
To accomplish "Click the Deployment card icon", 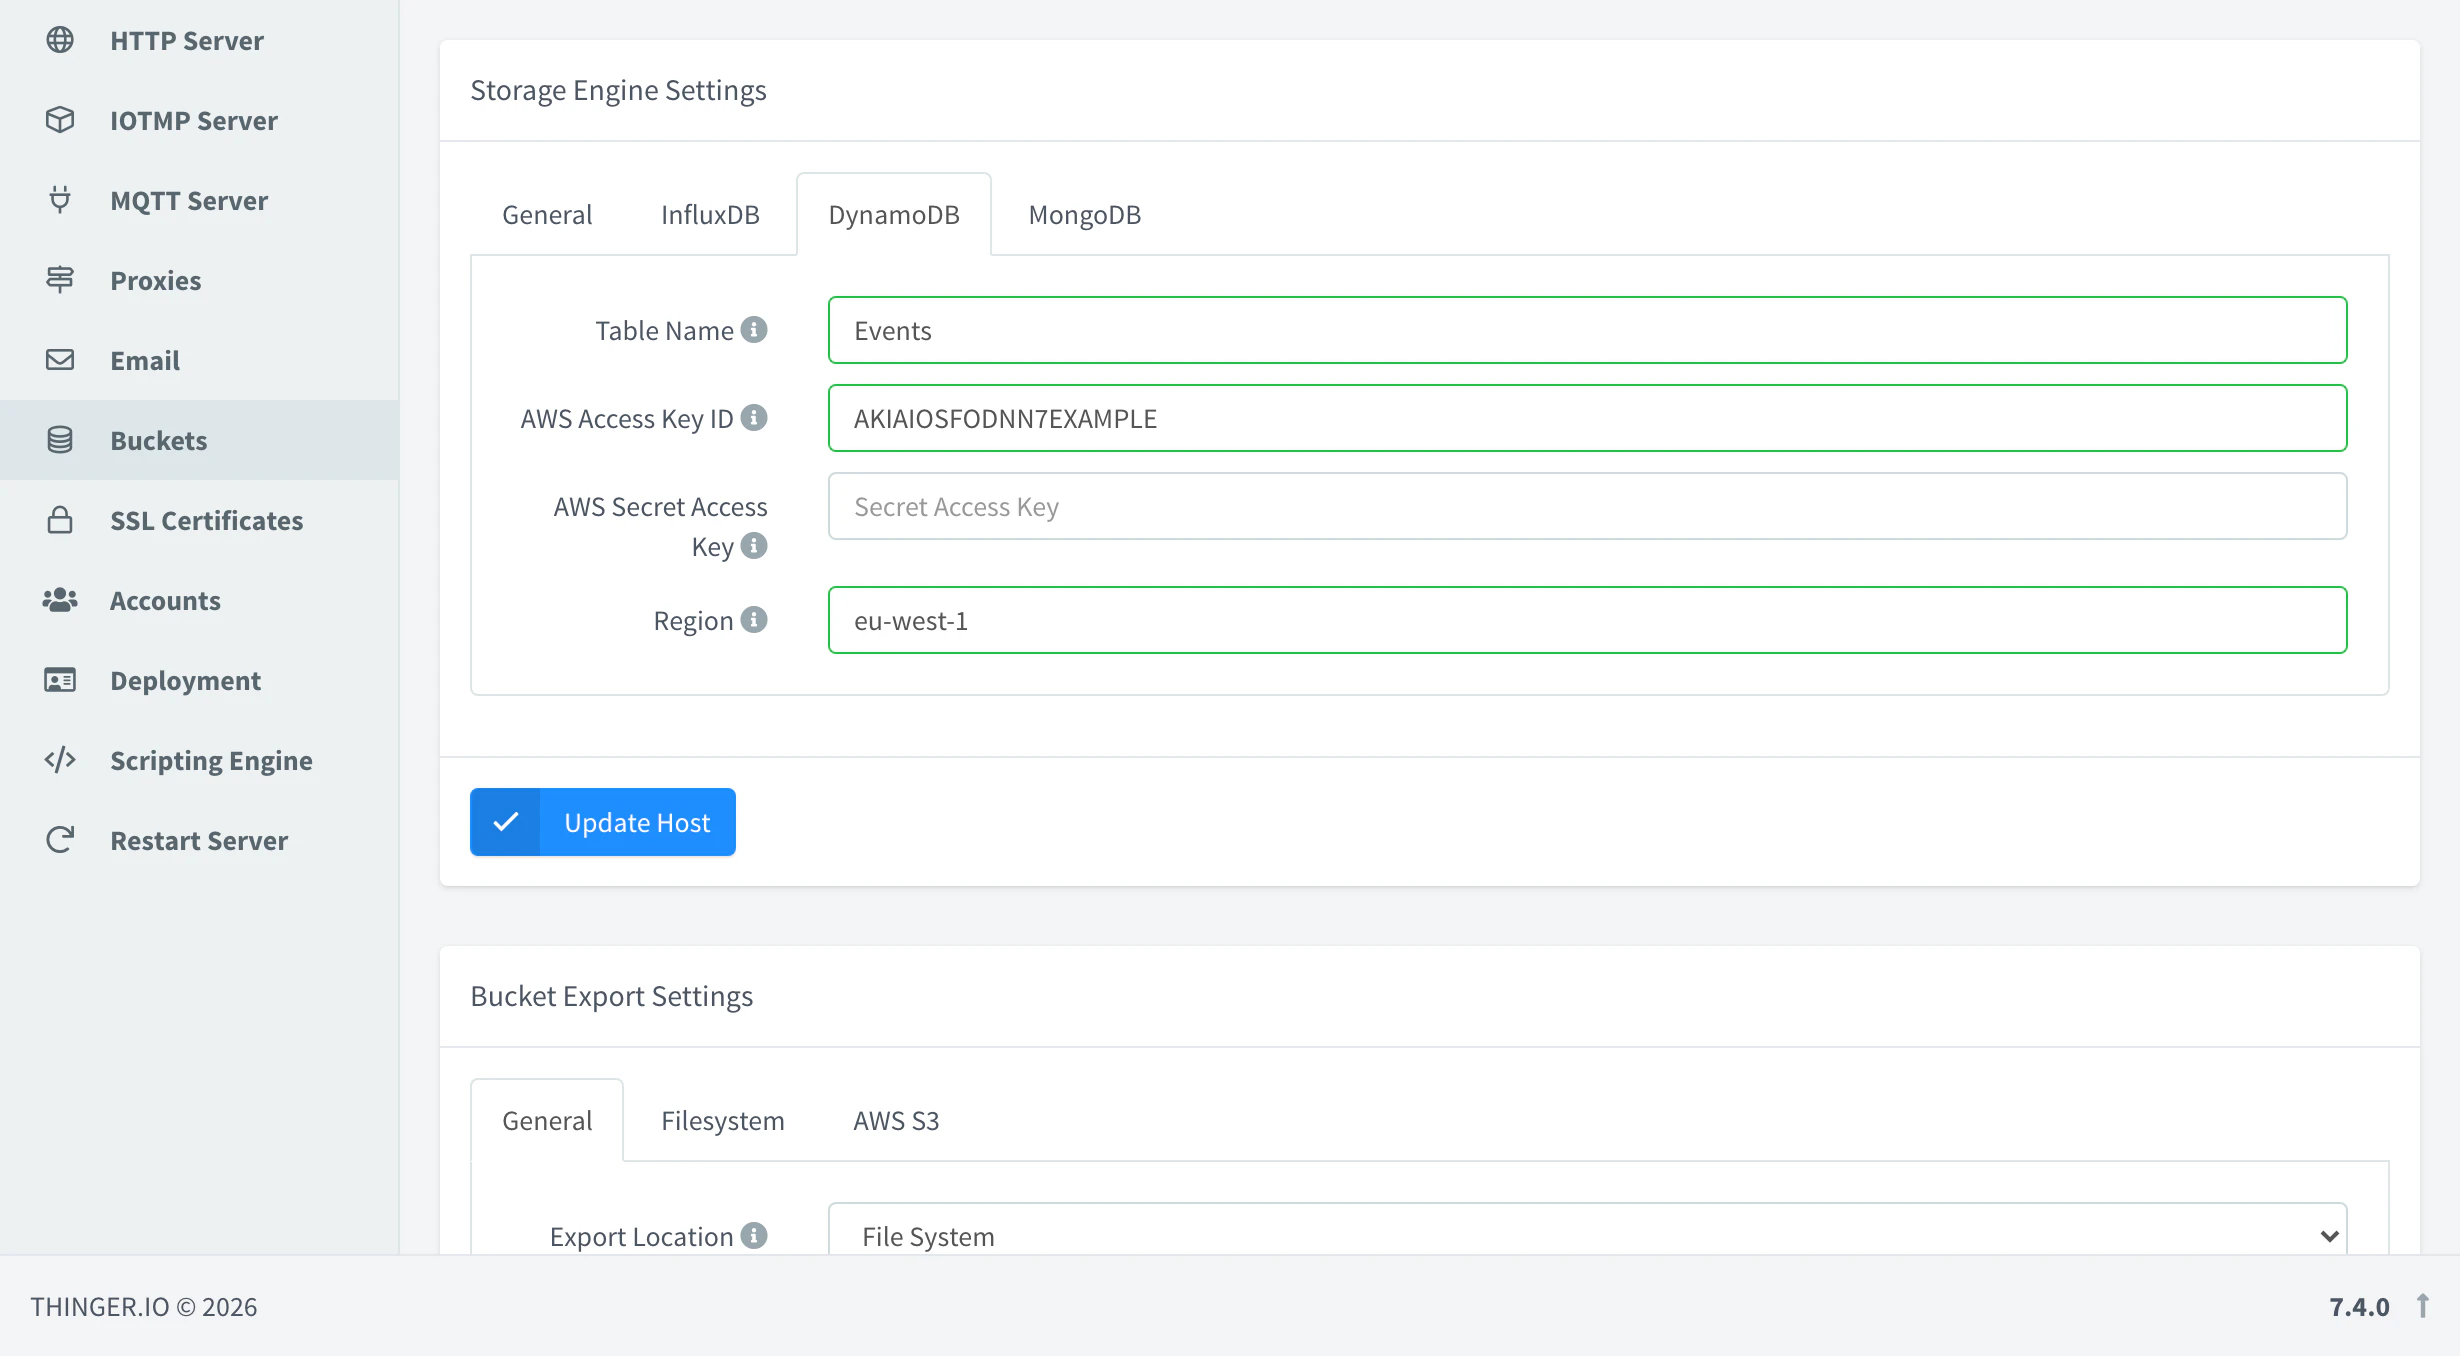I will (60, 680).
